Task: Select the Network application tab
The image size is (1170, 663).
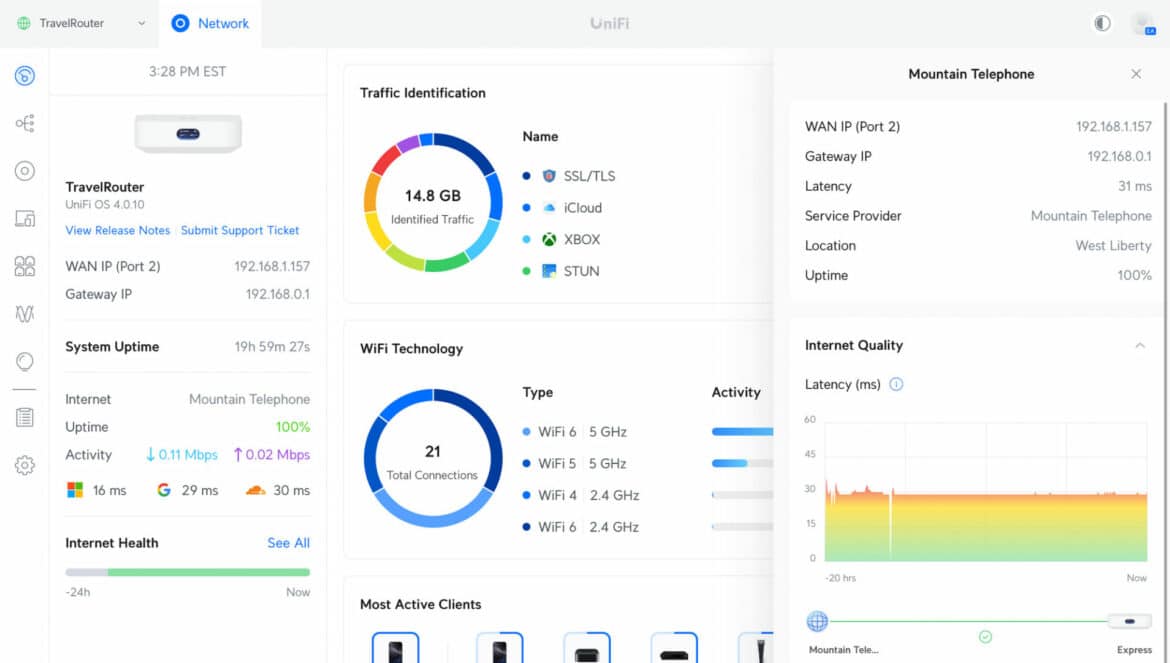Action: point(210,23)
